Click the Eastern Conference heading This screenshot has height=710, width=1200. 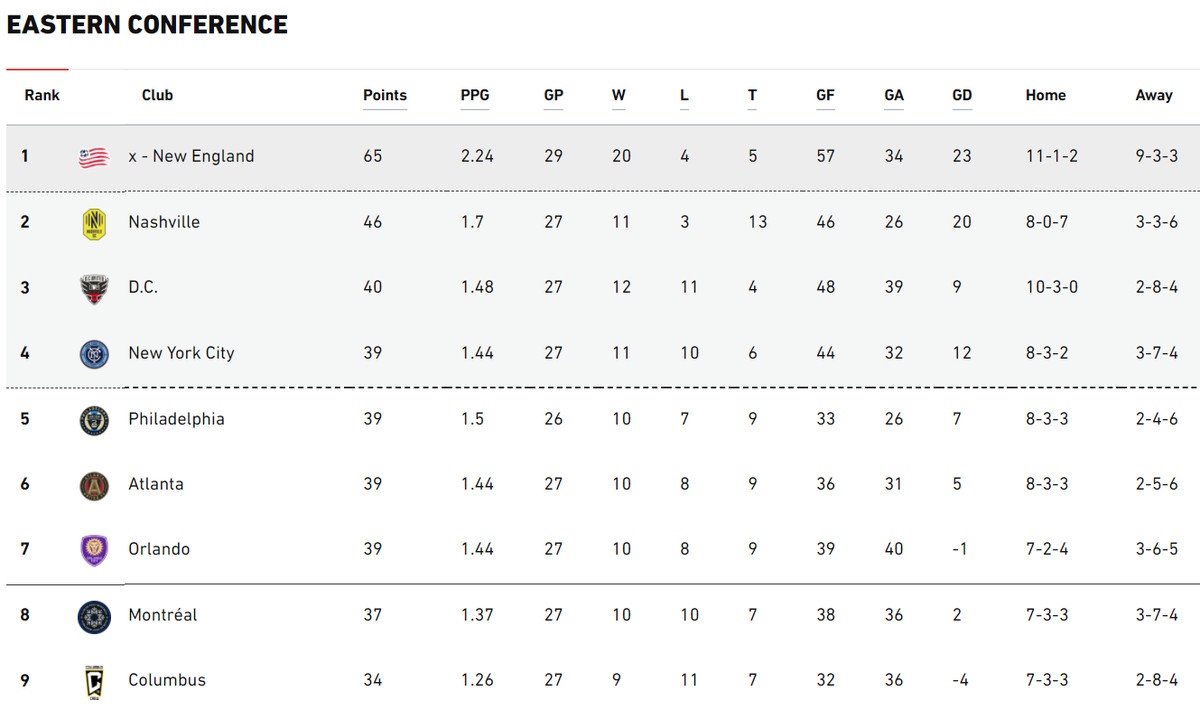[147, 25]
